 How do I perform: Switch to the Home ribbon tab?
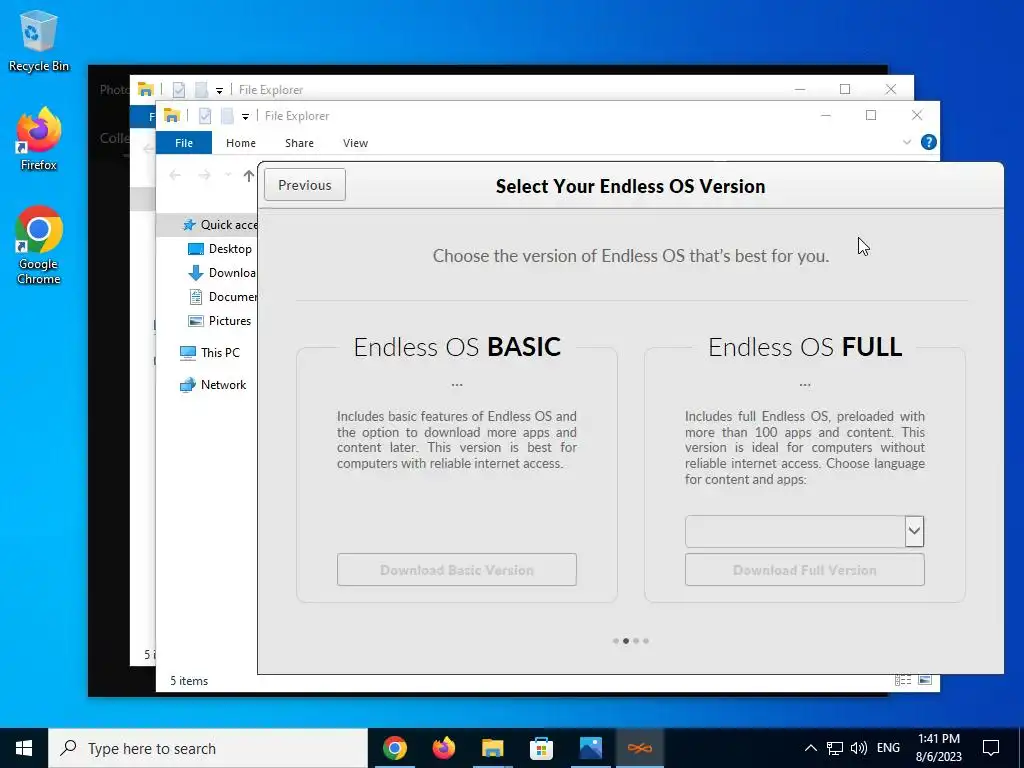(x=240, y=142)
